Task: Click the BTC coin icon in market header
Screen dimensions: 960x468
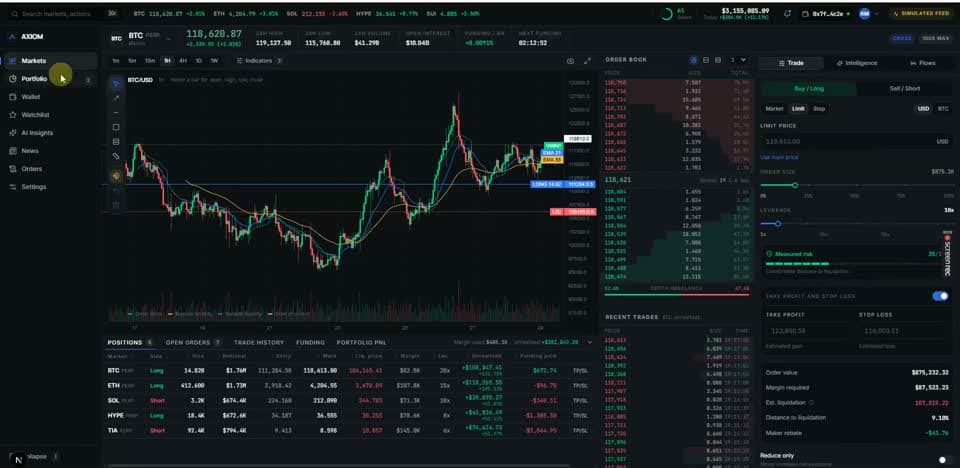Action: pyautogui.click(x=116, y=38)
